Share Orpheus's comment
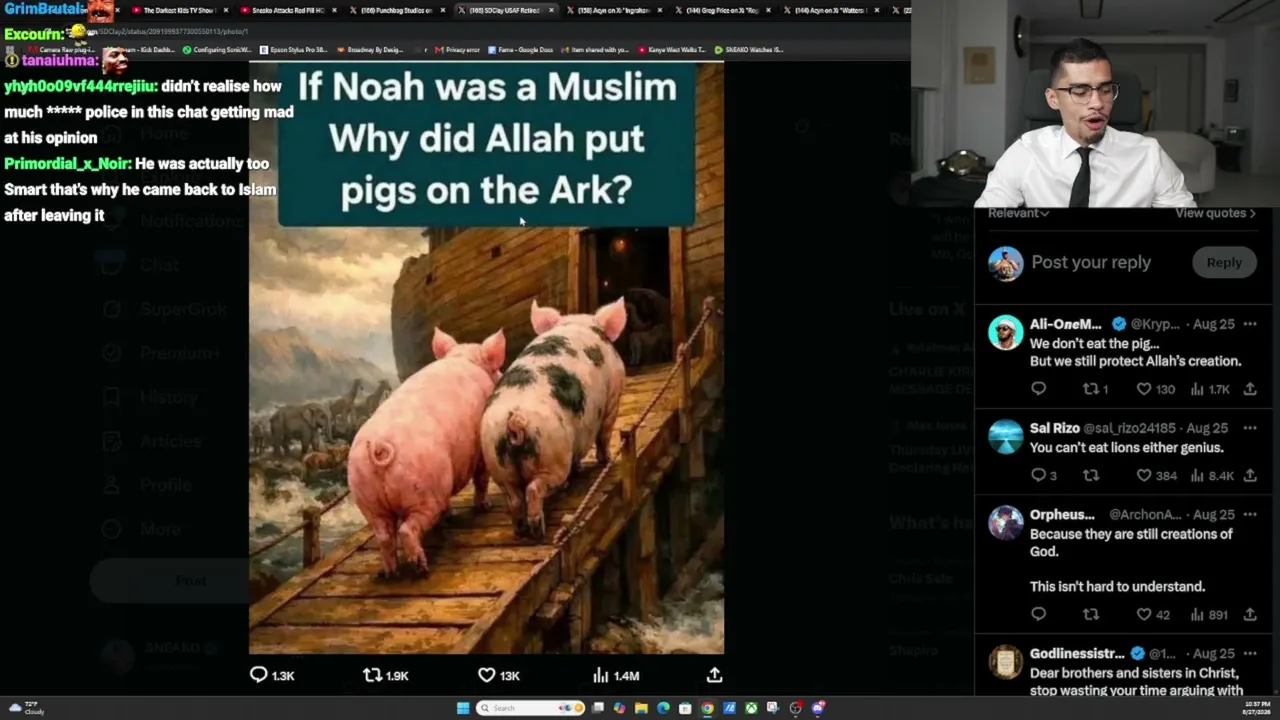Image resolution: width=1280 pixels, height=720 pixels. [x=1250, y=615]
